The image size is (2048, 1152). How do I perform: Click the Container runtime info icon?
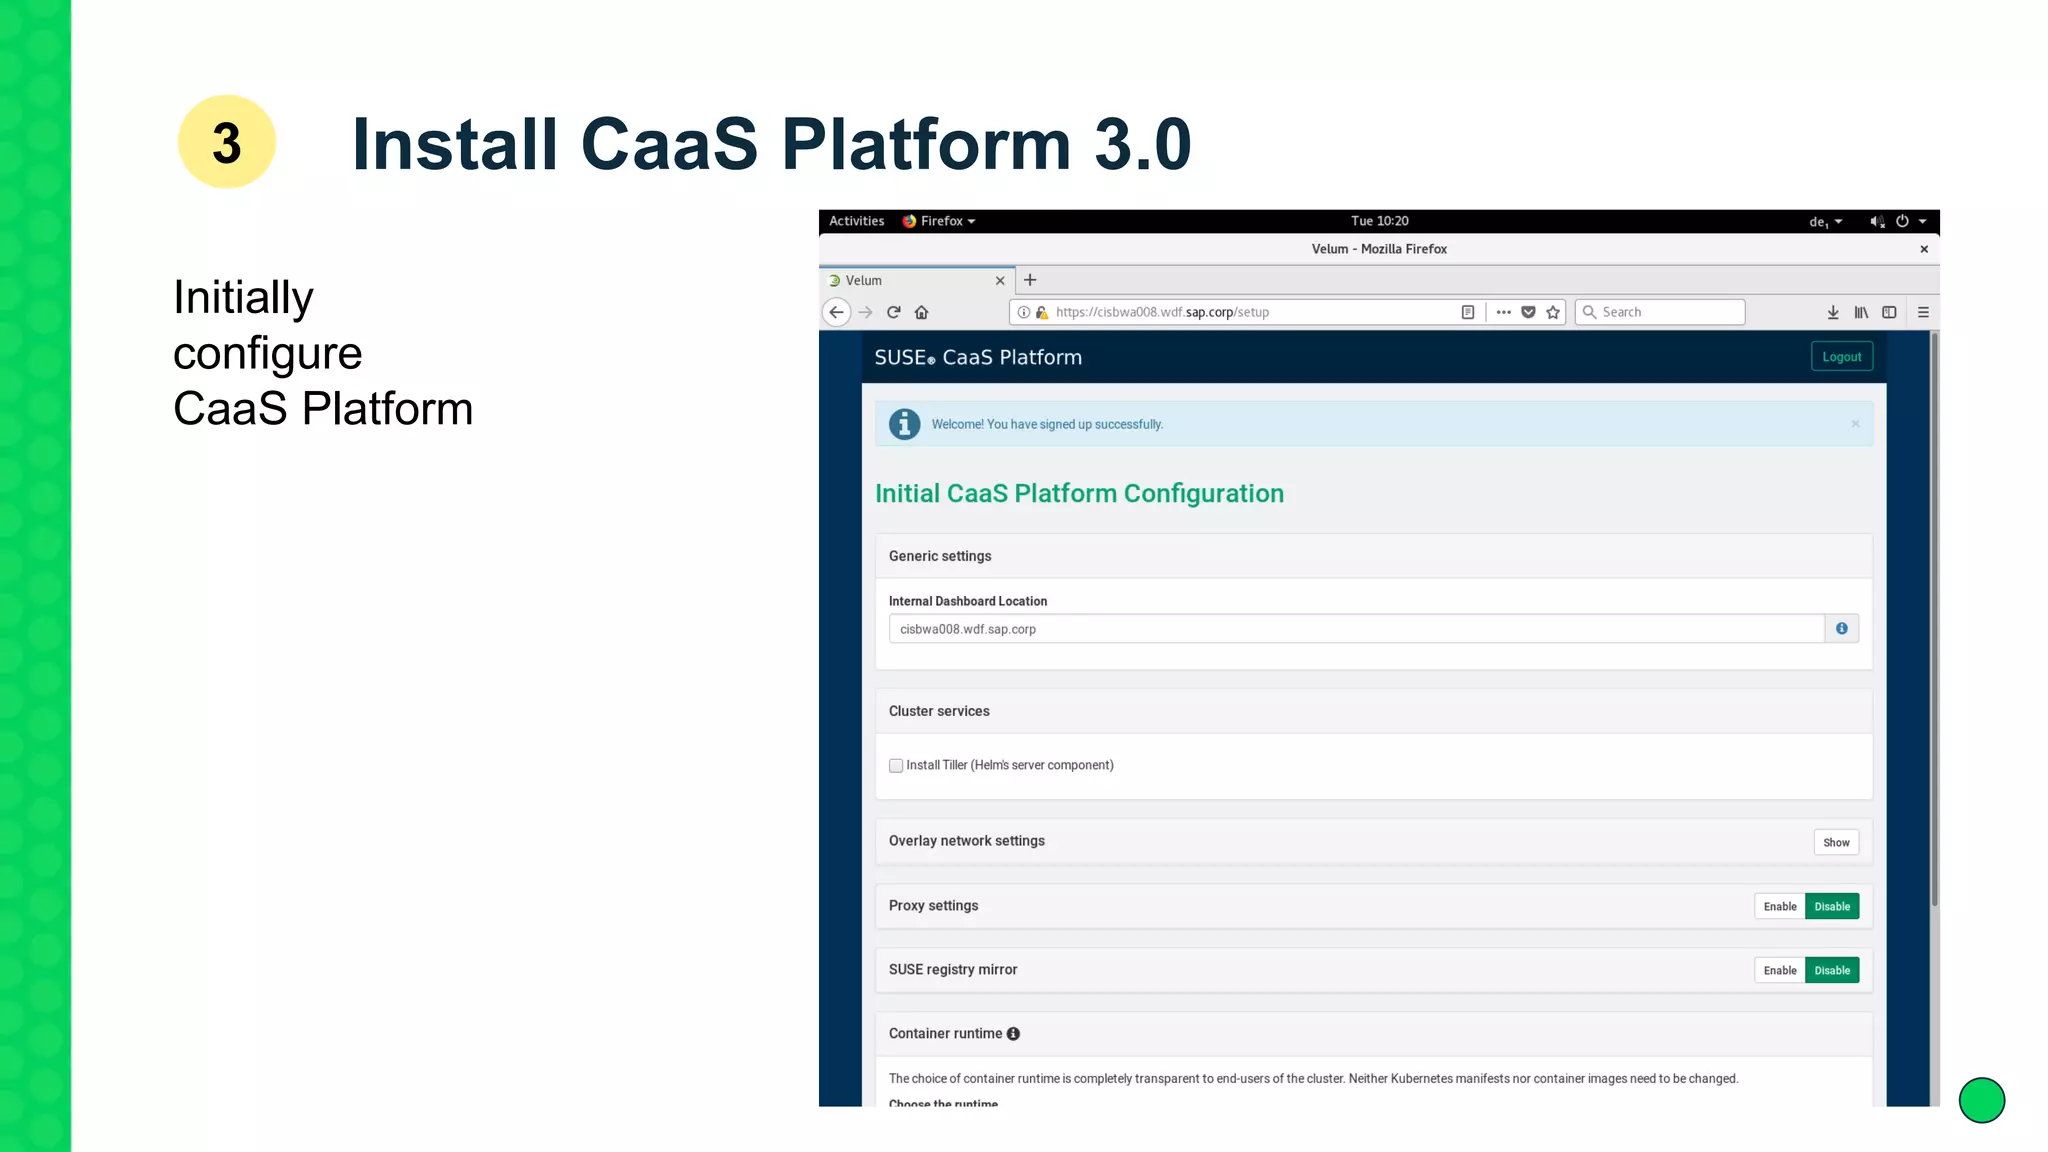coord(1013,1034)
